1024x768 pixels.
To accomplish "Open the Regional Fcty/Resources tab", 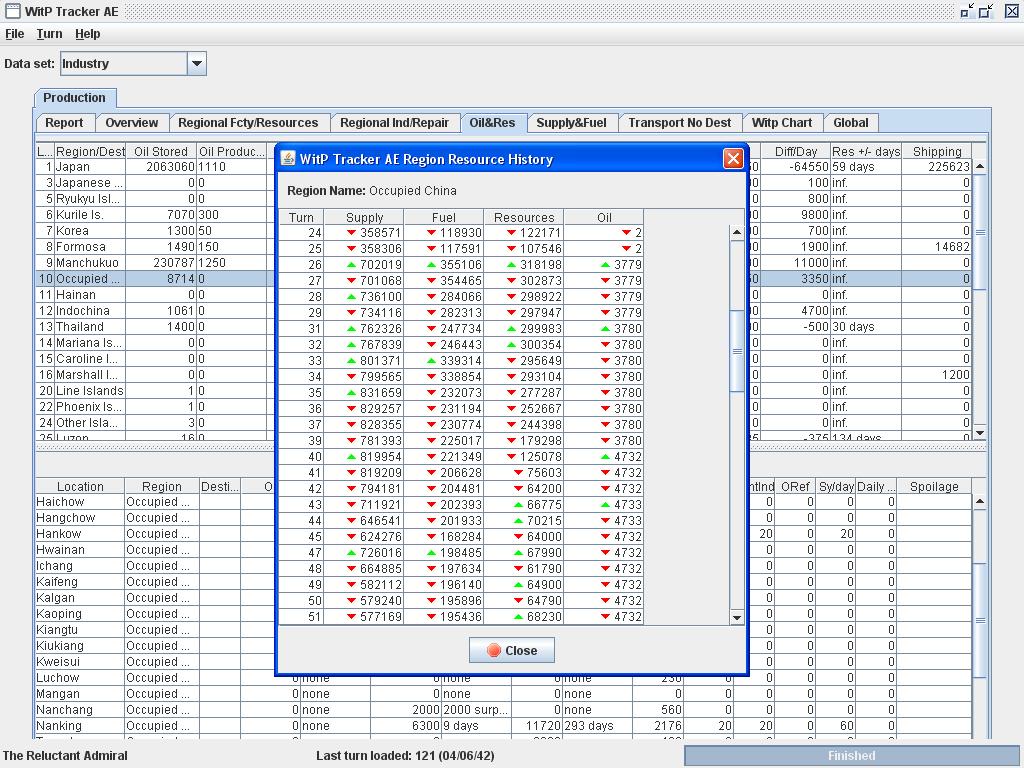I will pyautogui.click(x=248, y=123).
